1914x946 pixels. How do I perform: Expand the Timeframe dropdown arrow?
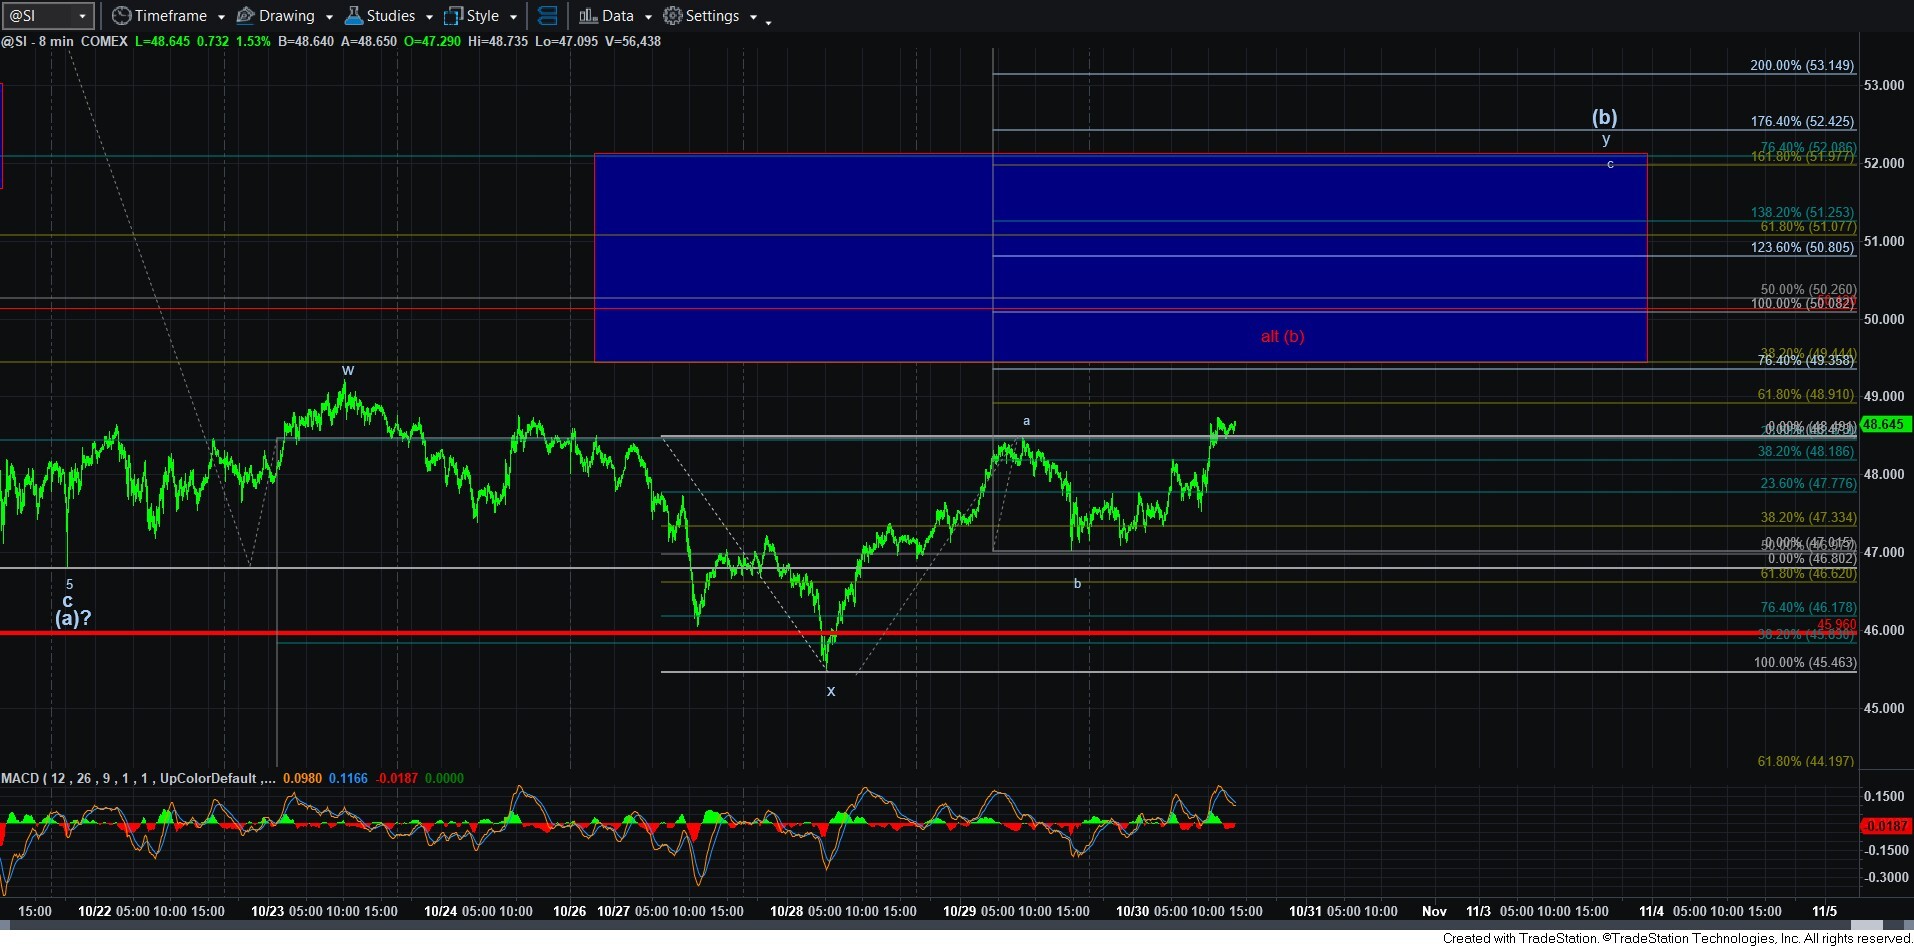coord(221,17)
